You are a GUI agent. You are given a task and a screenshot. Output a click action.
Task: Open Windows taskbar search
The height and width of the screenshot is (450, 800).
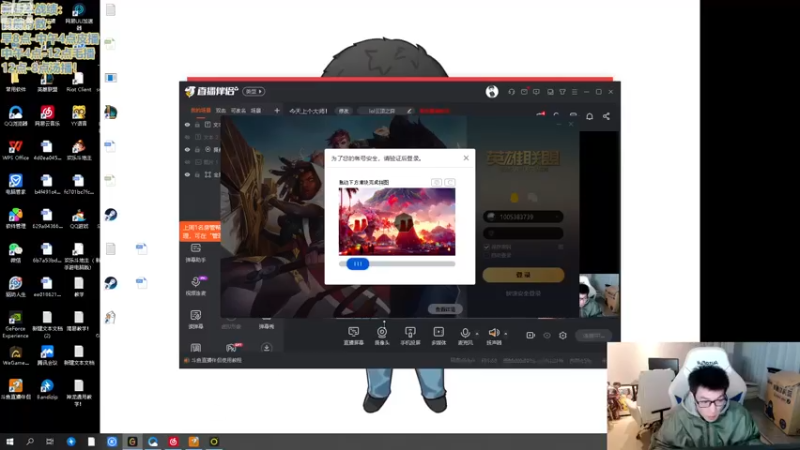30,441
